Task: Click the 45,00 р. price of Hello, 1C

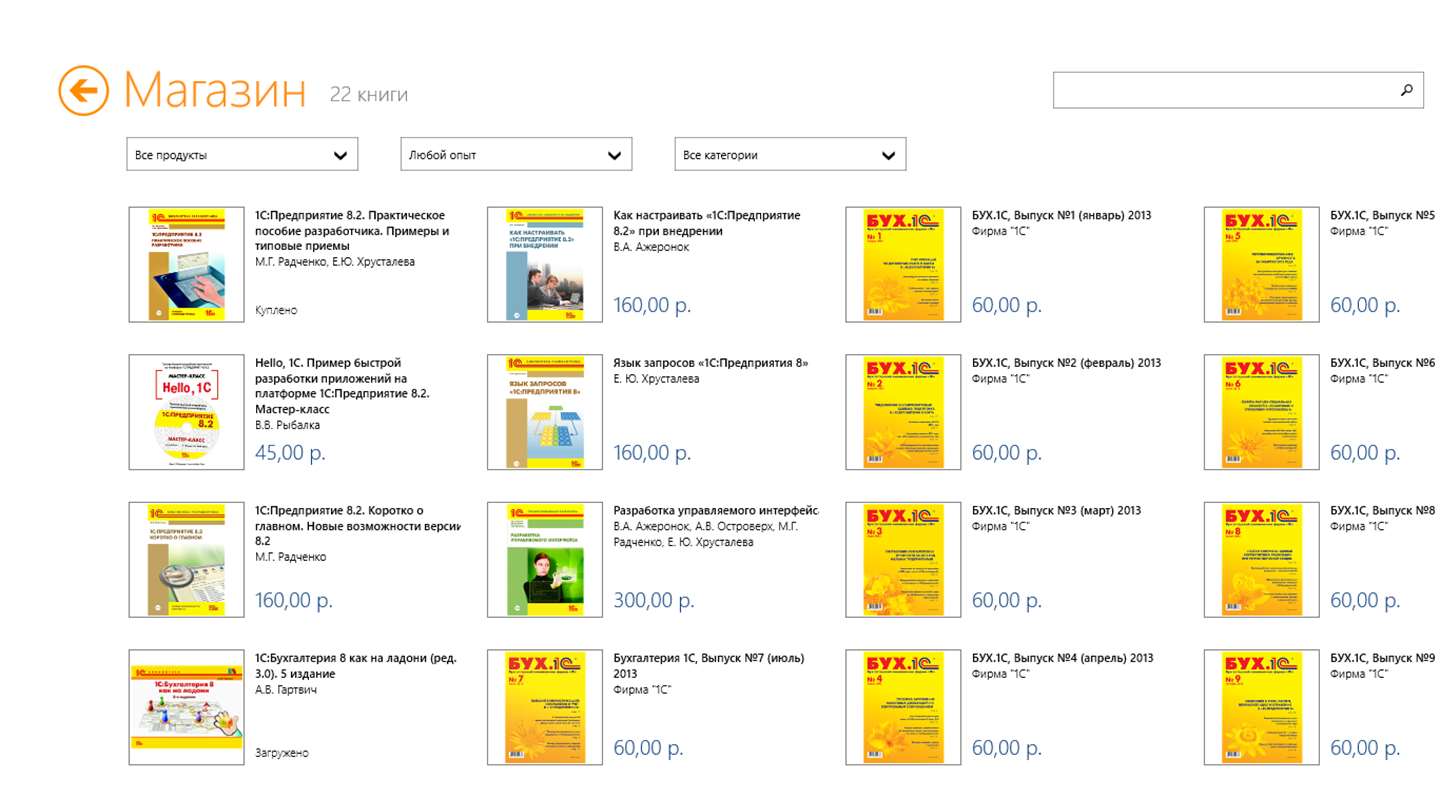Action: [x=290, y=452]
